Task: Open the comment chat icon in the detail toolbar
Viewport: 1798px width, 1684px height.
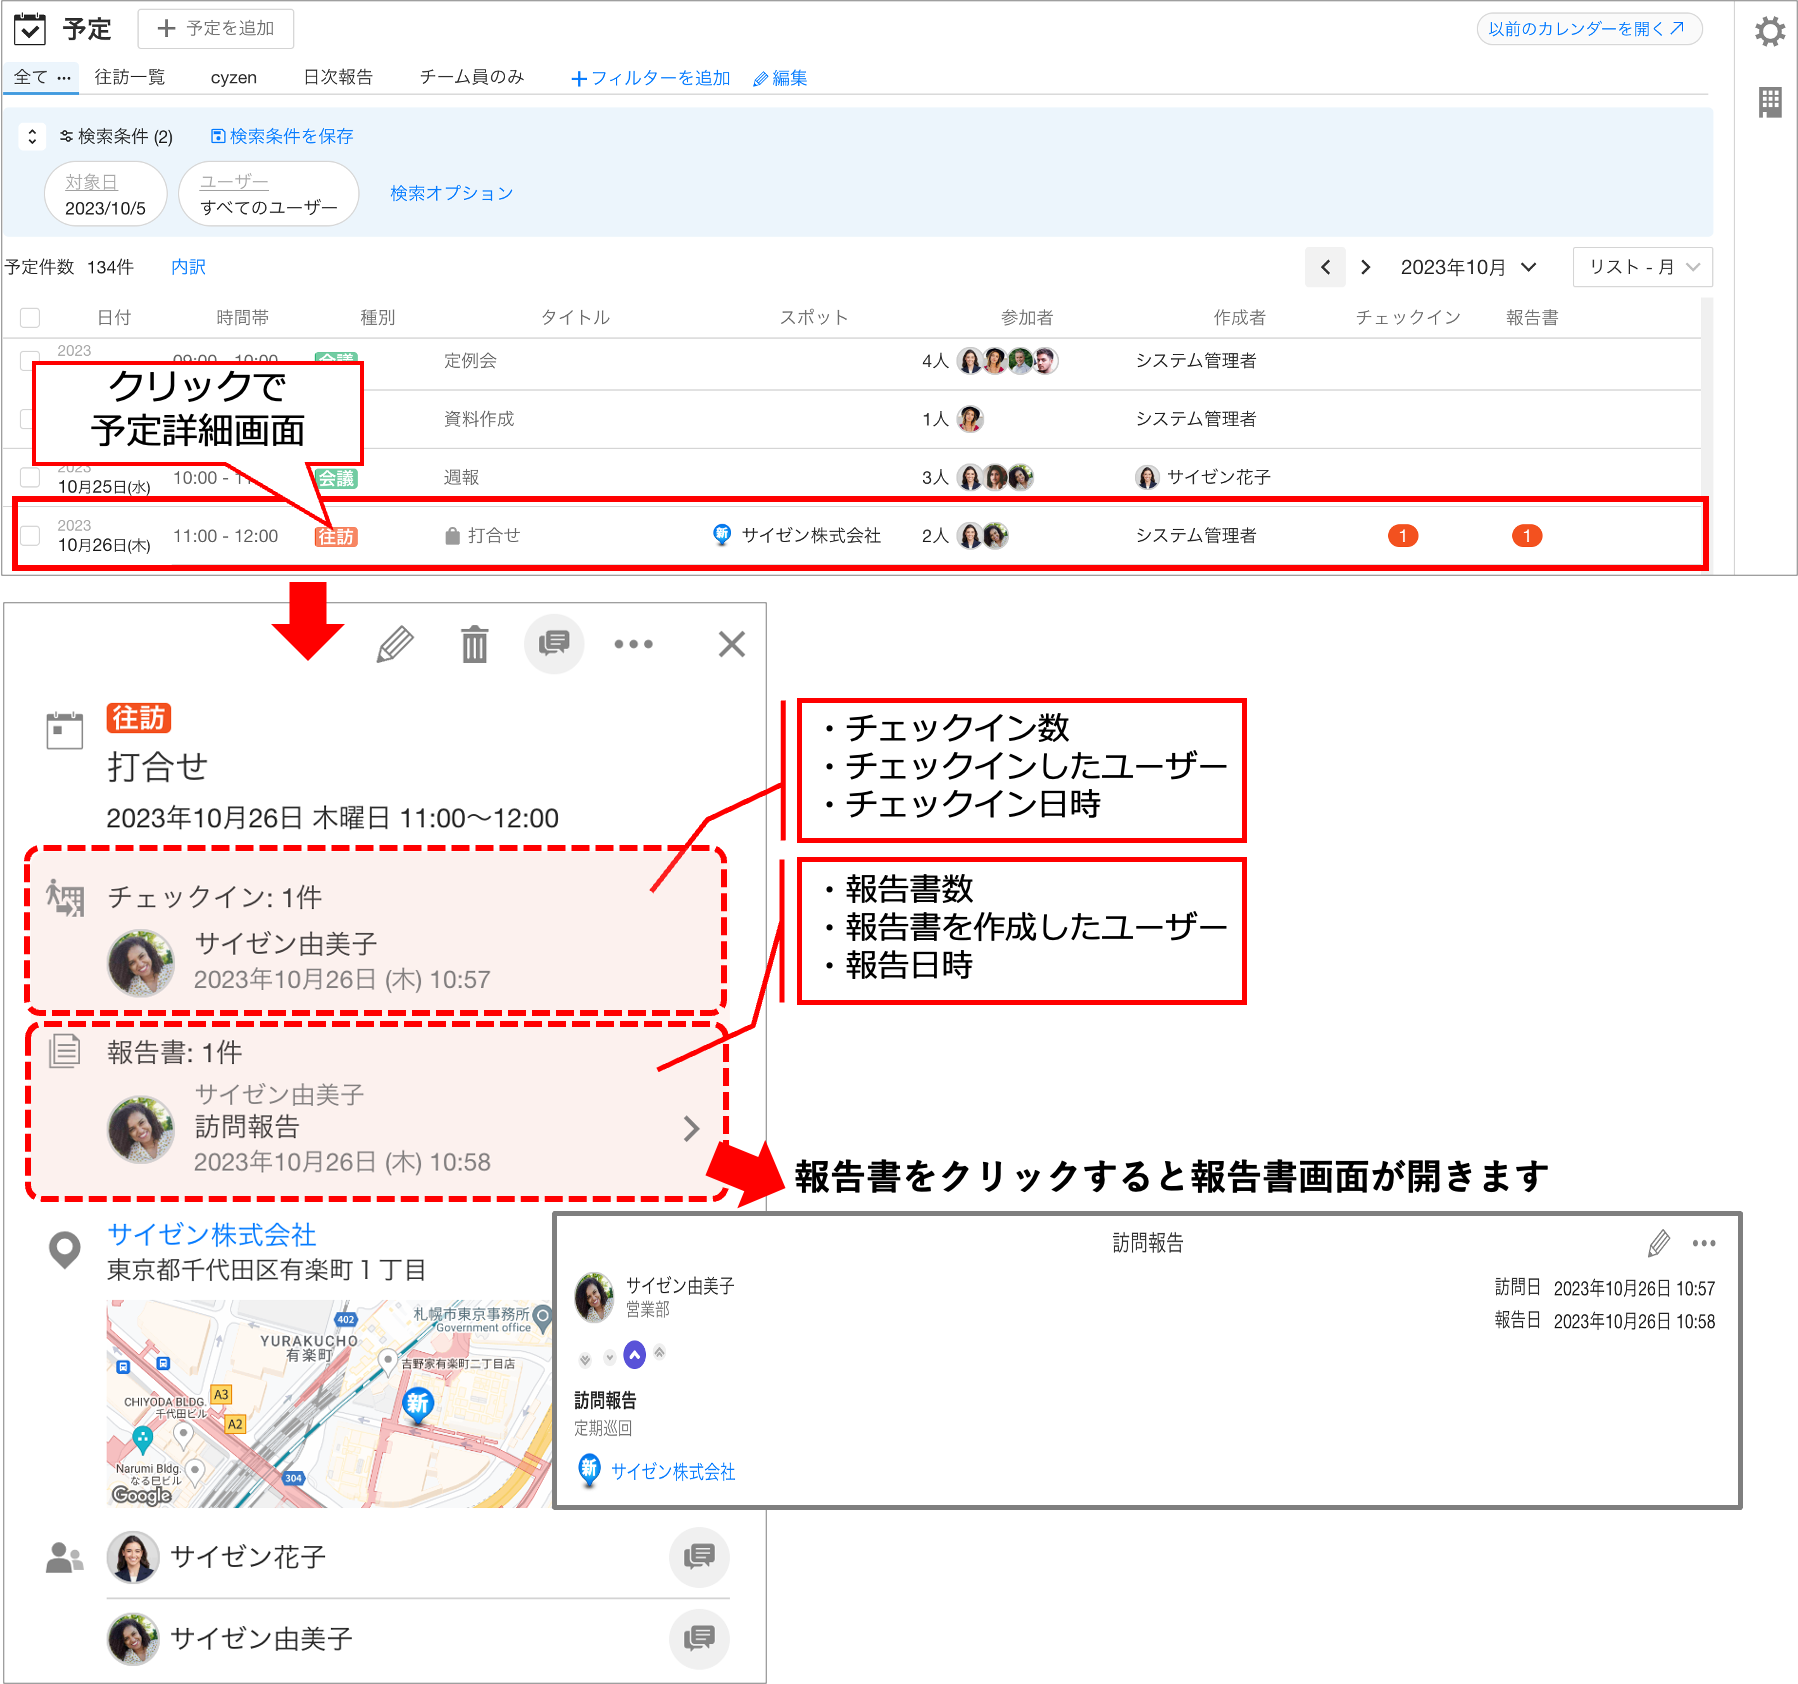Action: click(x=554, y=643)
